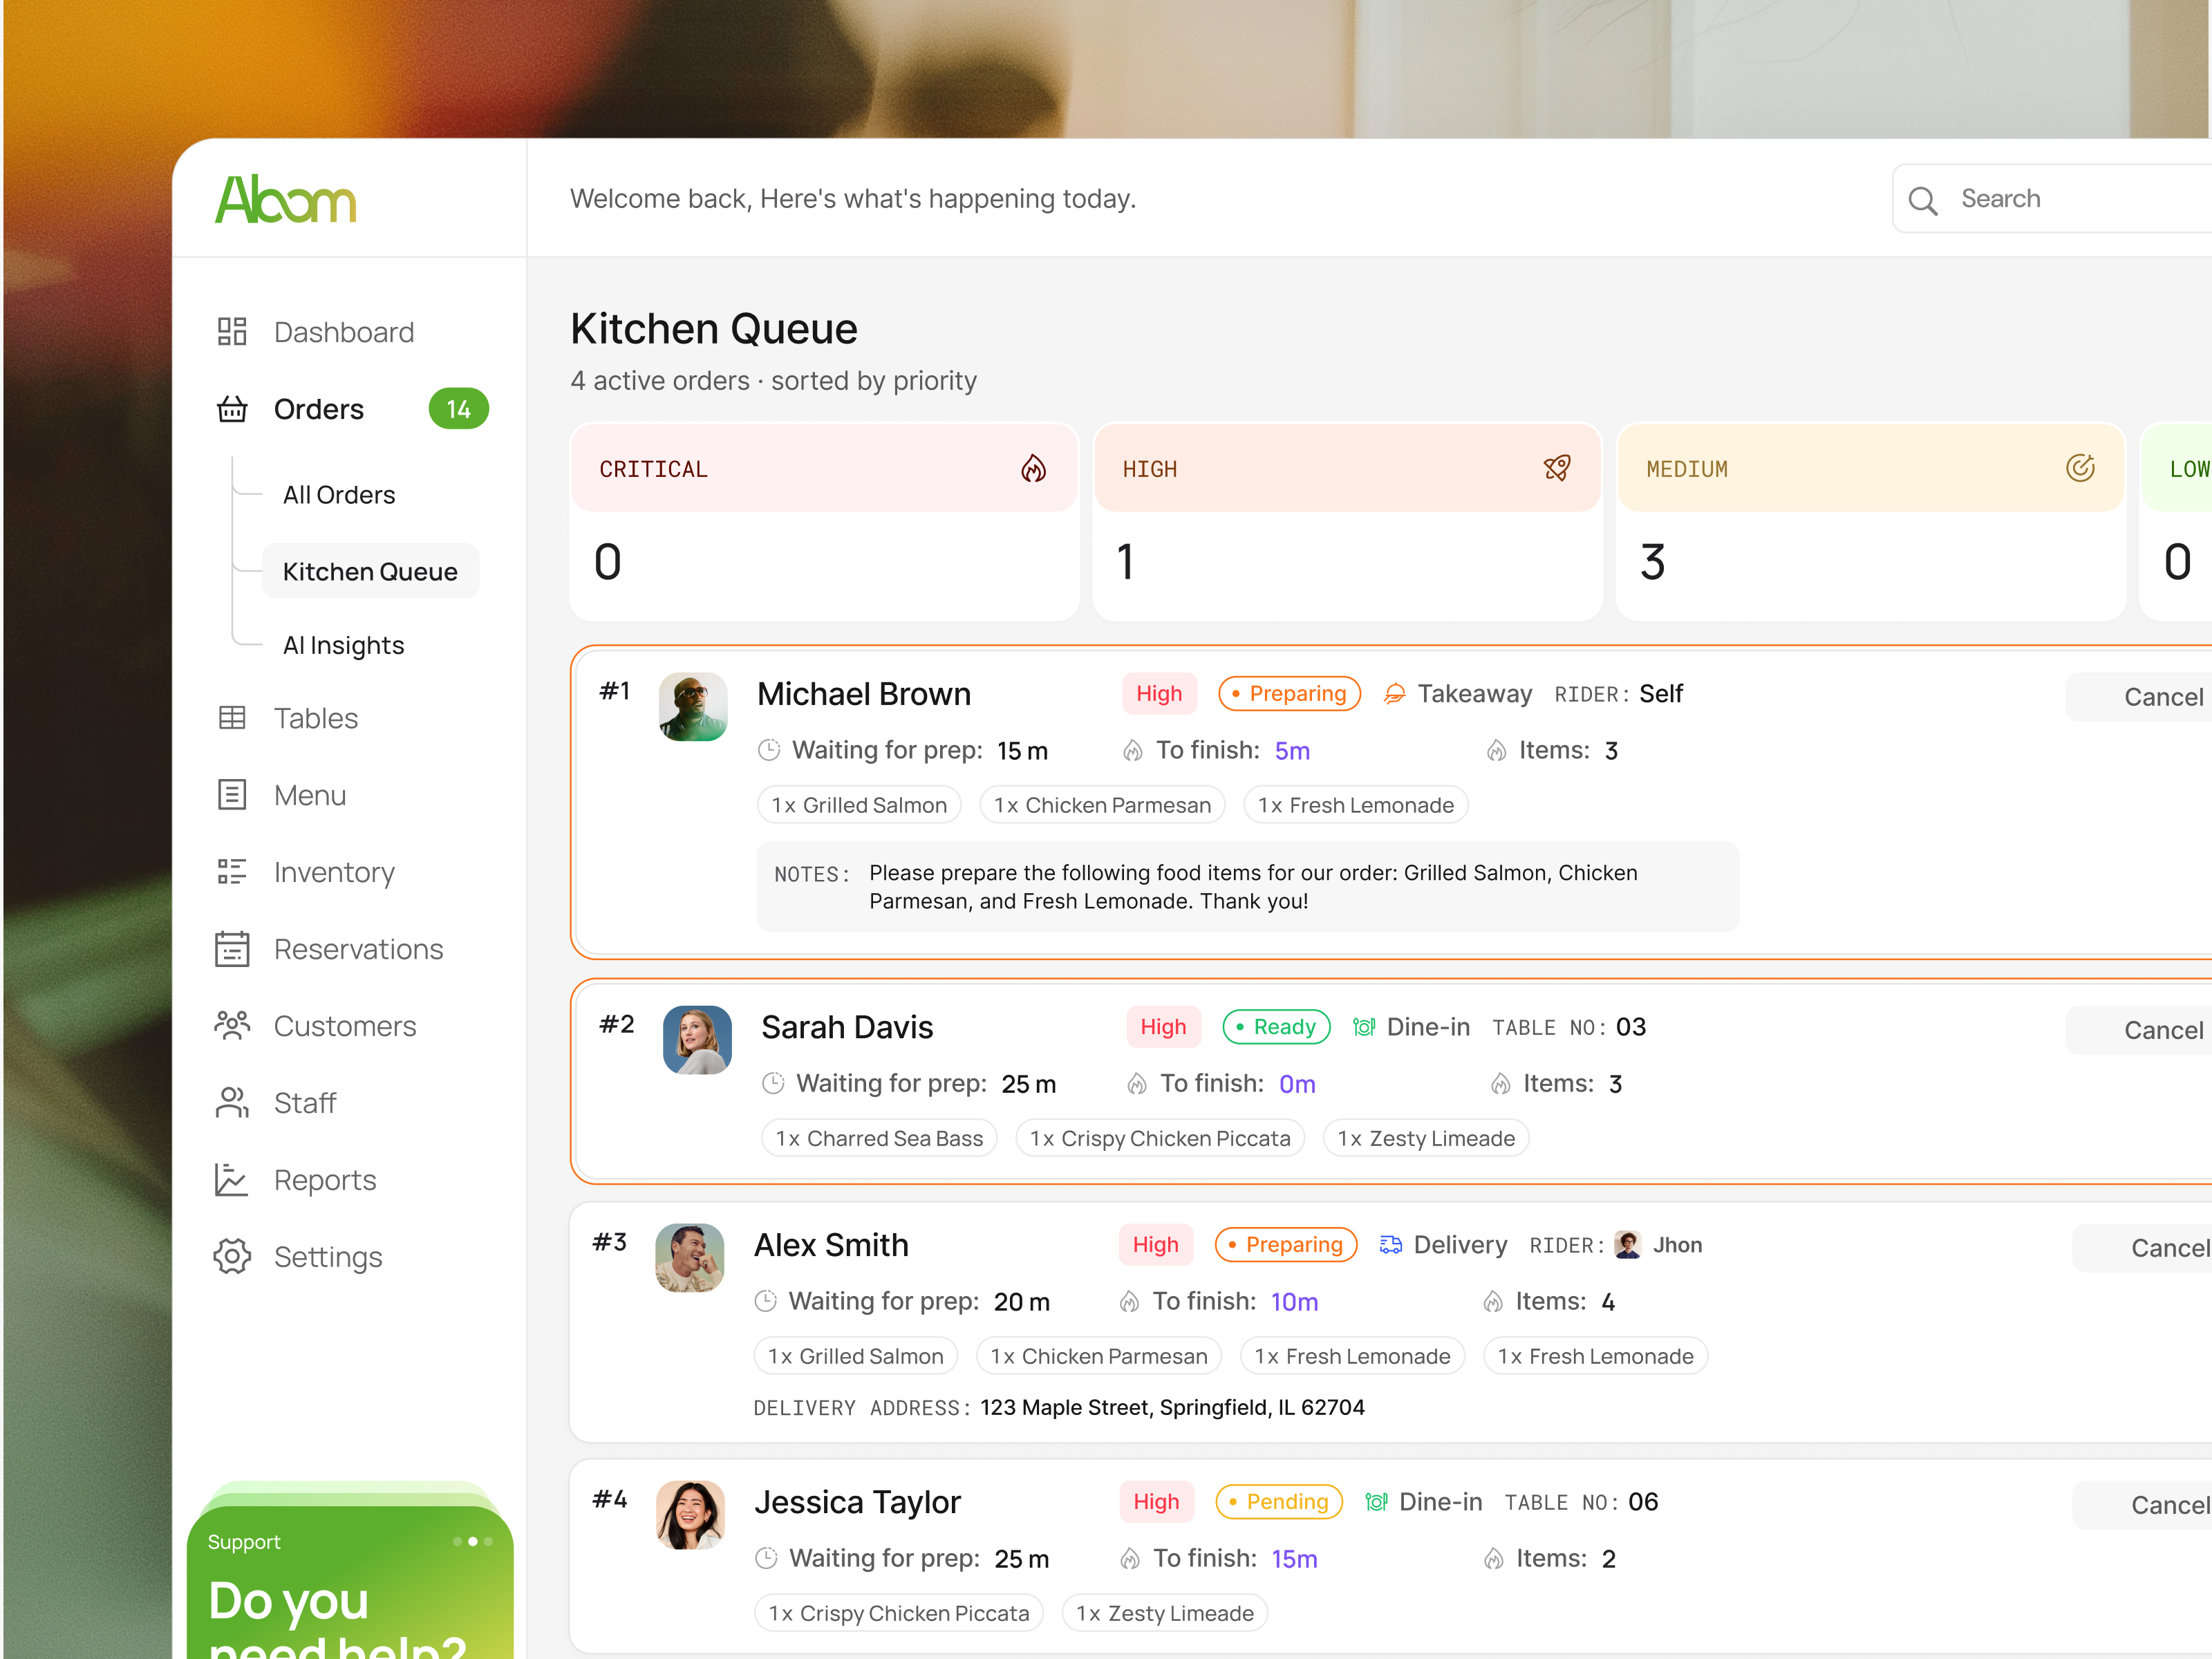Image resolution: width=2212 pixels, height=1659 pixels.
Task: Open the Tables grid icon
Action: tap(232, 718)
